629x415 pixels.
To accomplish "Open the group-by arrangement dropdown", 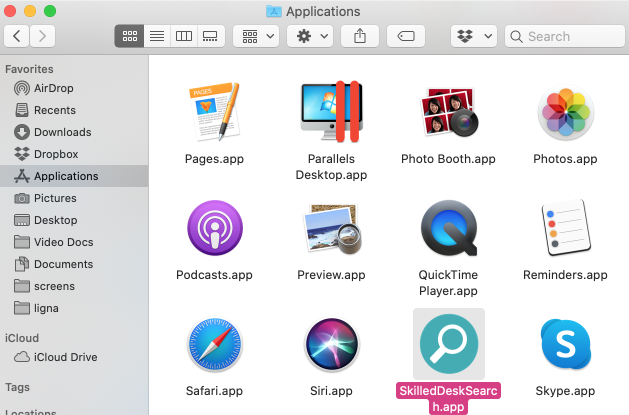I will [255, 36].
